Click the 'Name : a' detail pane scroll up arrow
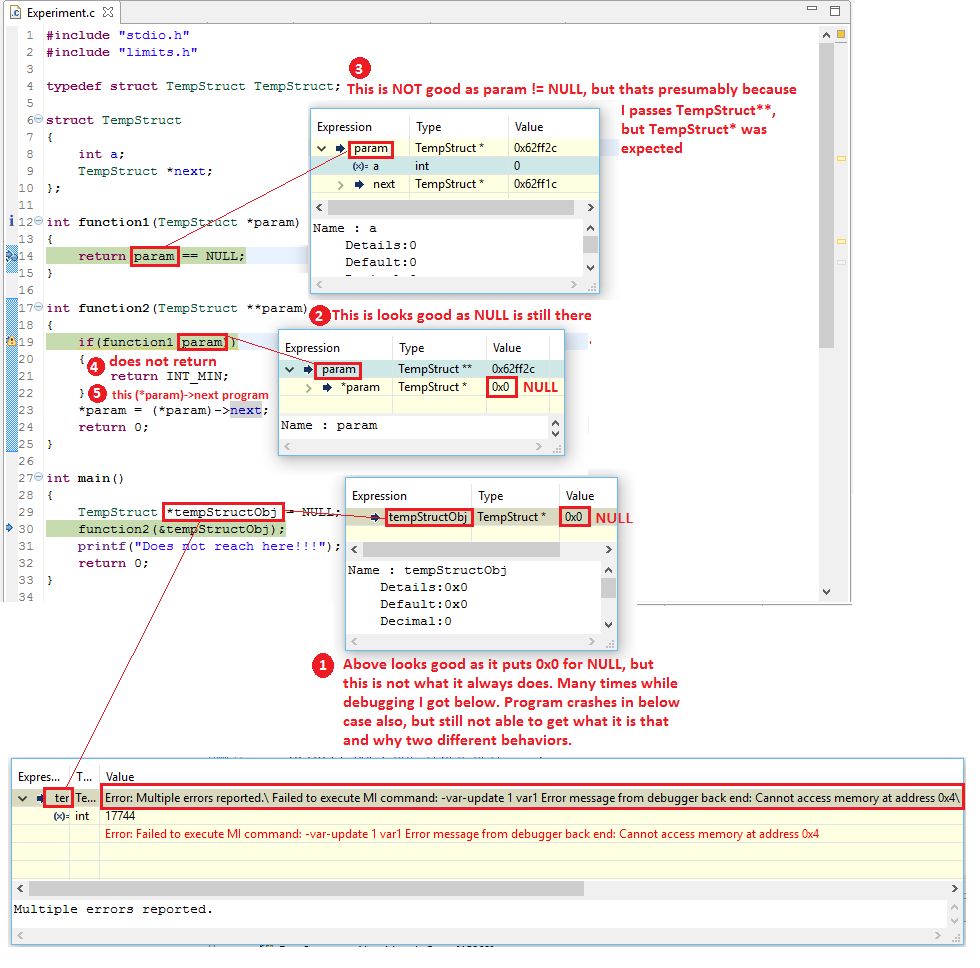 590,228
